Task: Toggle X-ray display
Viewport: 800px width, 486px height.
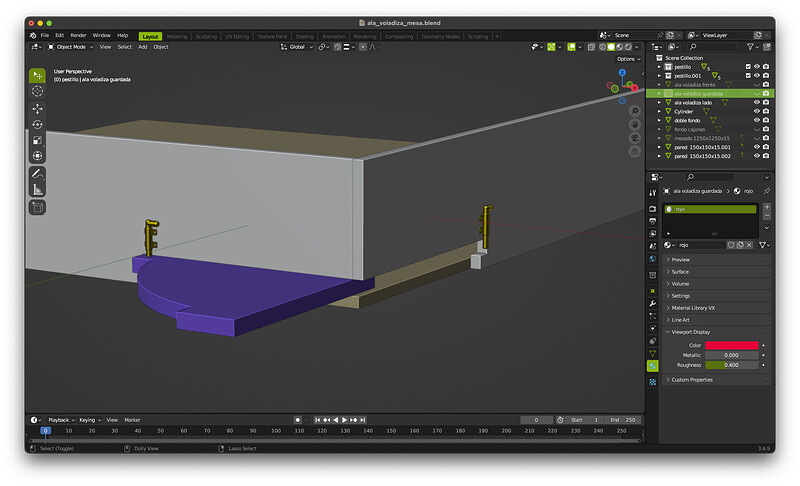Action: [591, 47]
